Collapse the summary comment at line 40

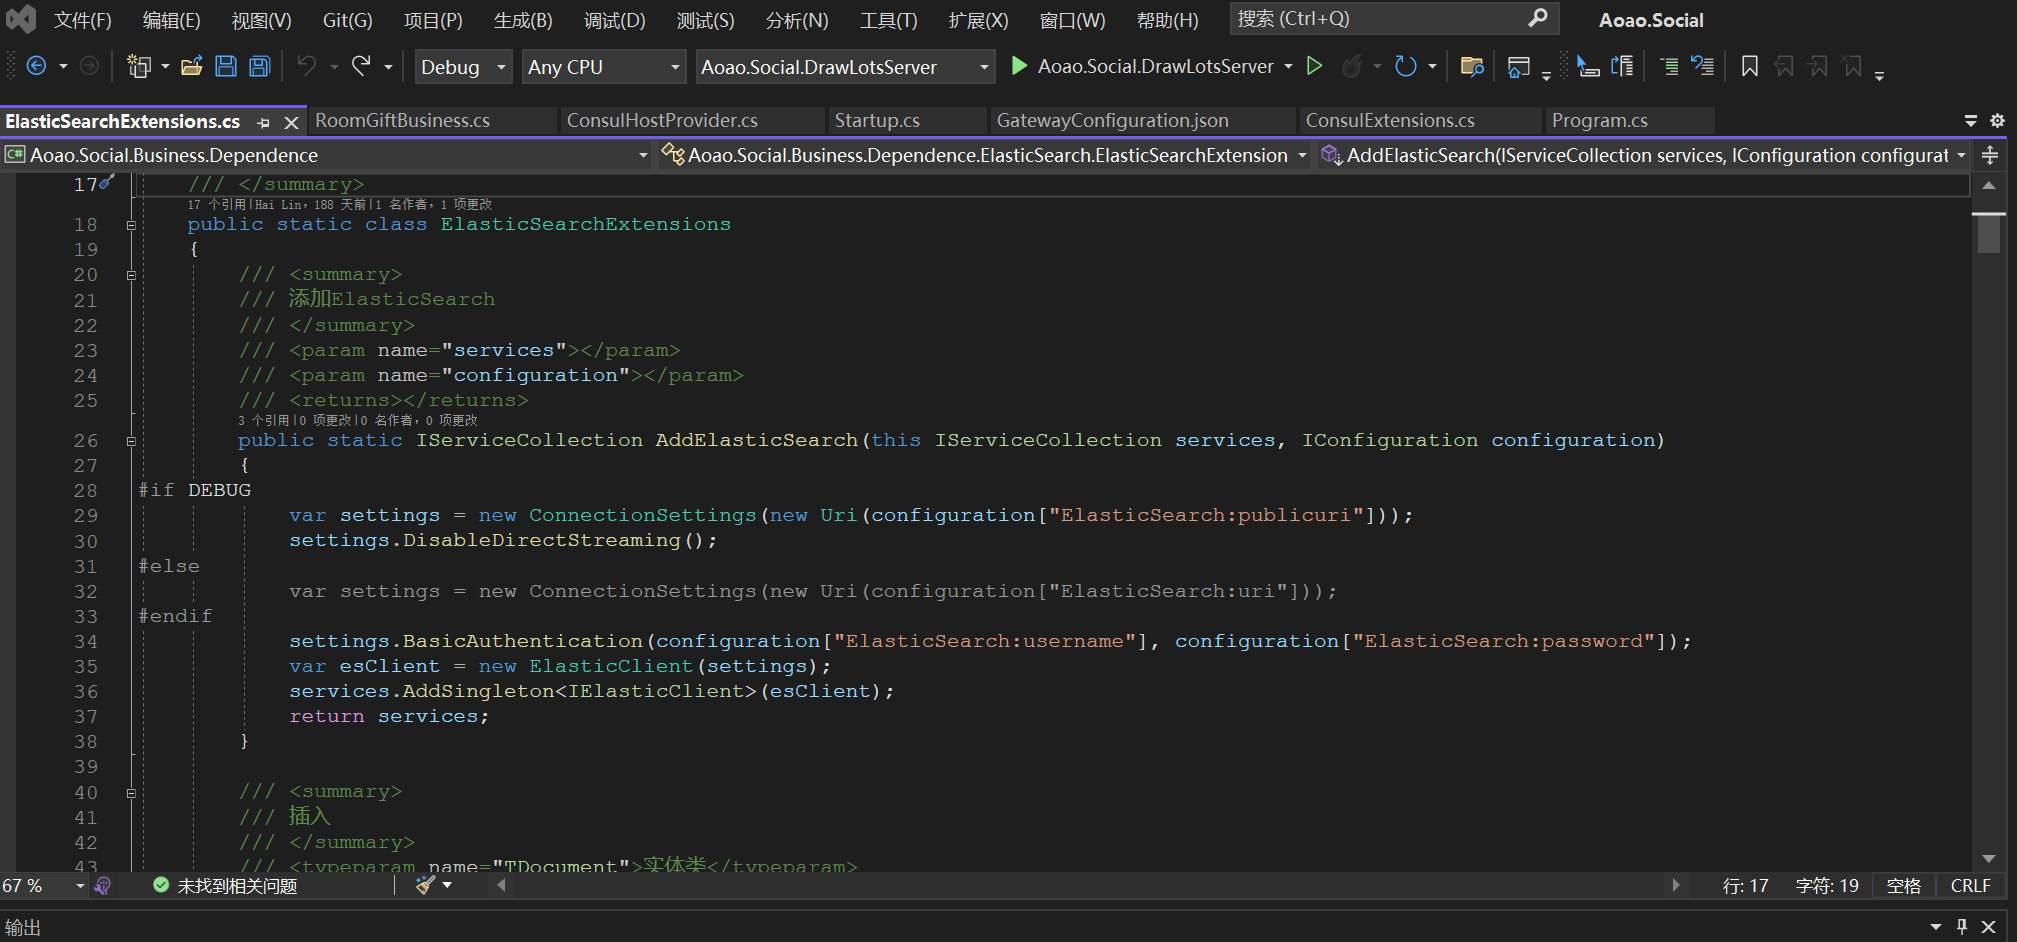pyautogui.click(x=131, y=793)
